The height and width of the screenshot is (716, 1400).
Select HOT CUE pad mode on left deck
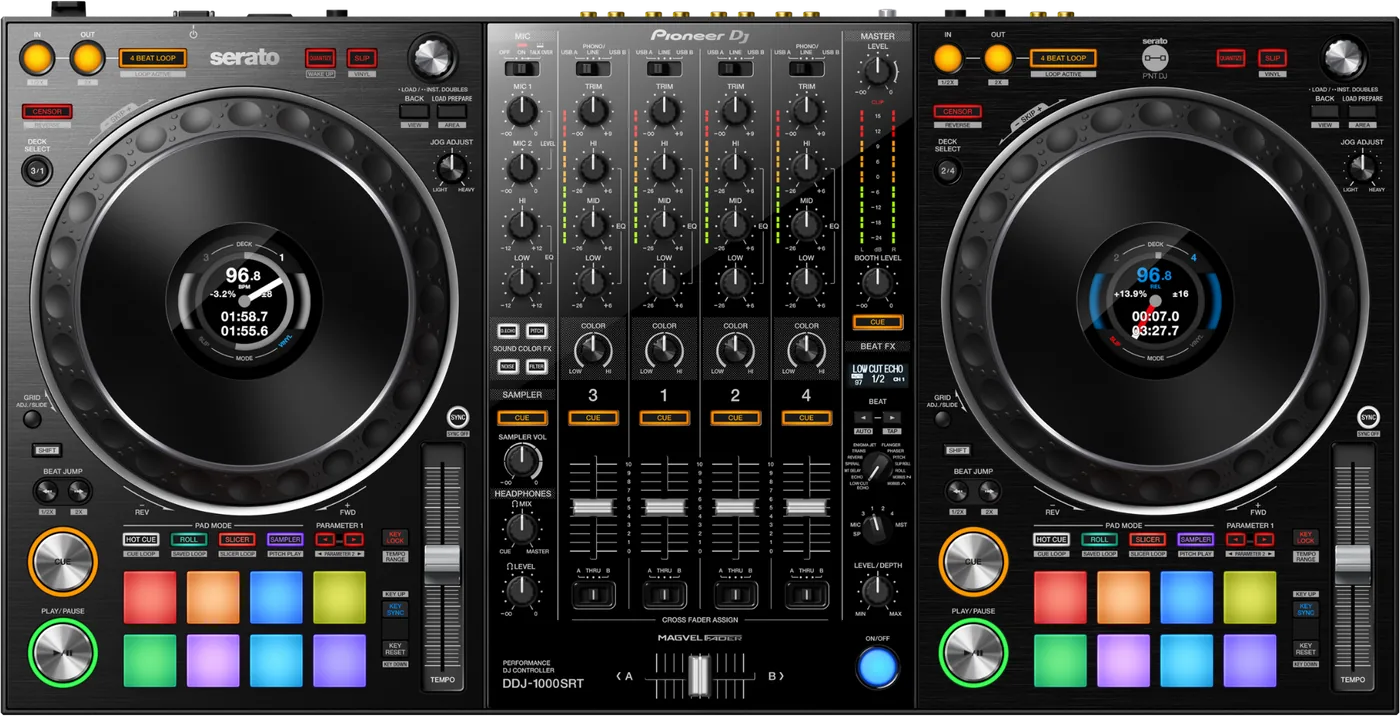(x=141, y=540)
